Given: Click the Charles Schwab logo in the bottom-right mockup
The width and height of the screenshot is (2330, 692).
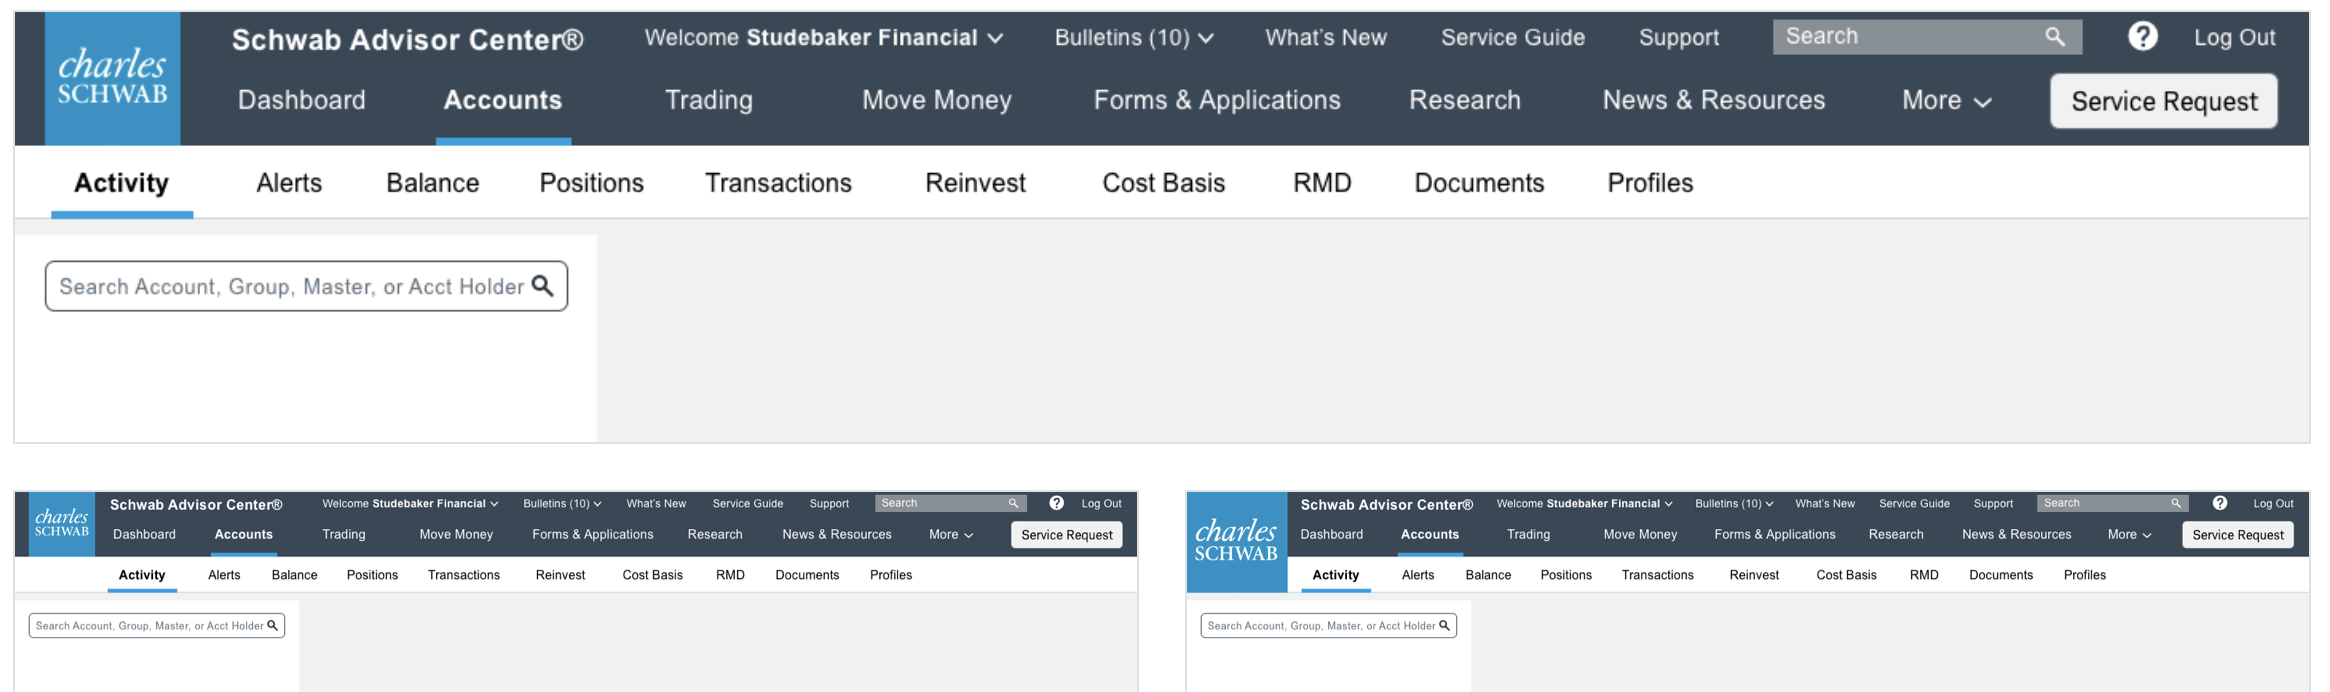Looking at the screenshot, I should click(x=1237, y=541).
